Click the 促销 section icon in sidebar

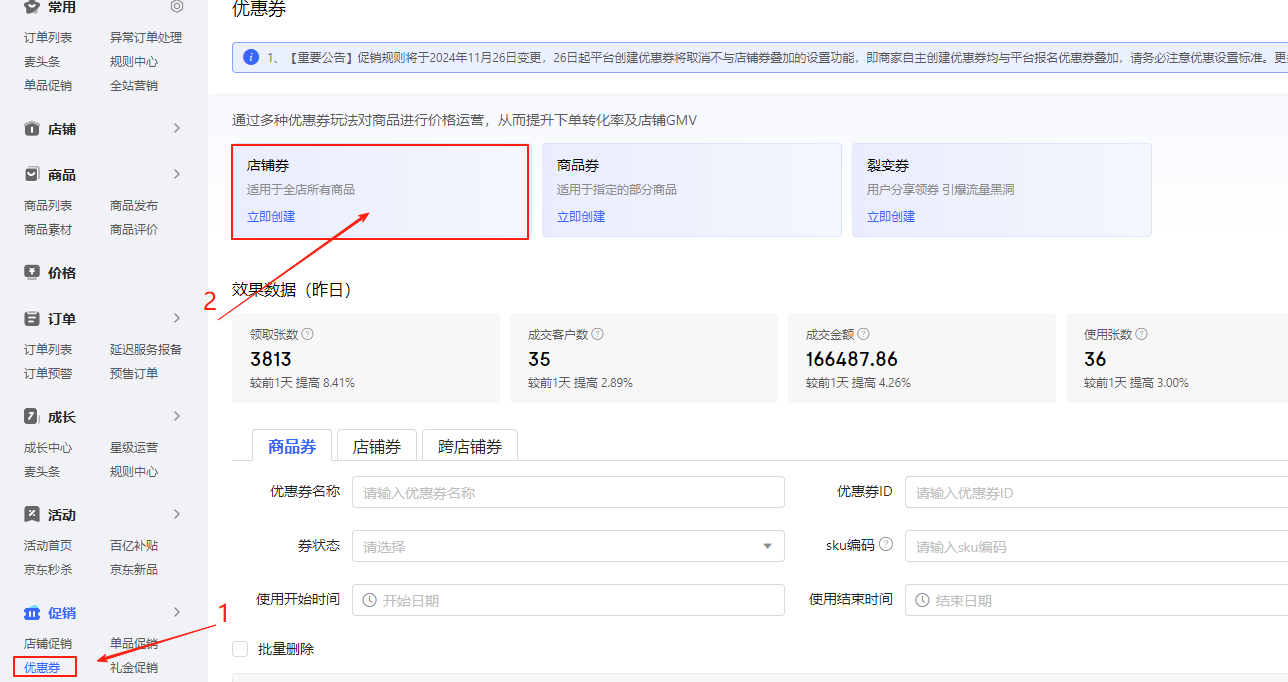tap(32, 612)
